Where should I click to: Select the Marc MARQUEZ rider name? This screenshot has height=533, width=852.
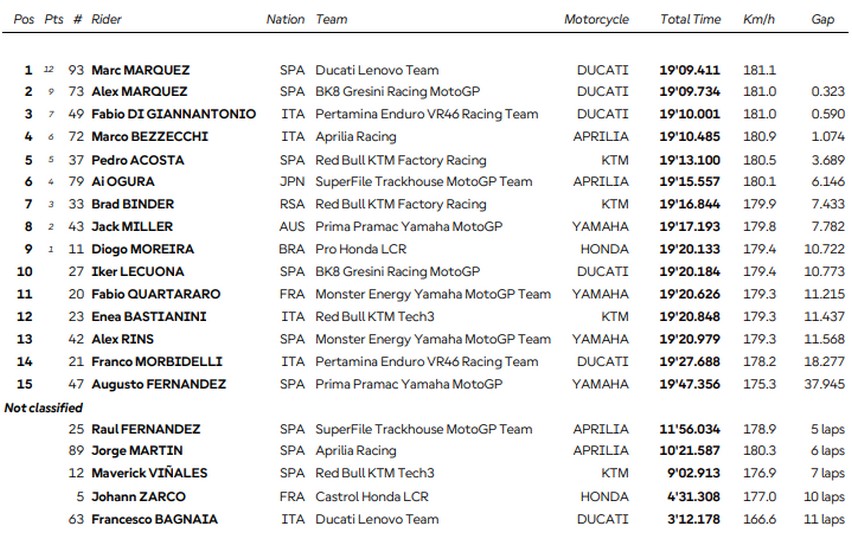click(140, 70)
